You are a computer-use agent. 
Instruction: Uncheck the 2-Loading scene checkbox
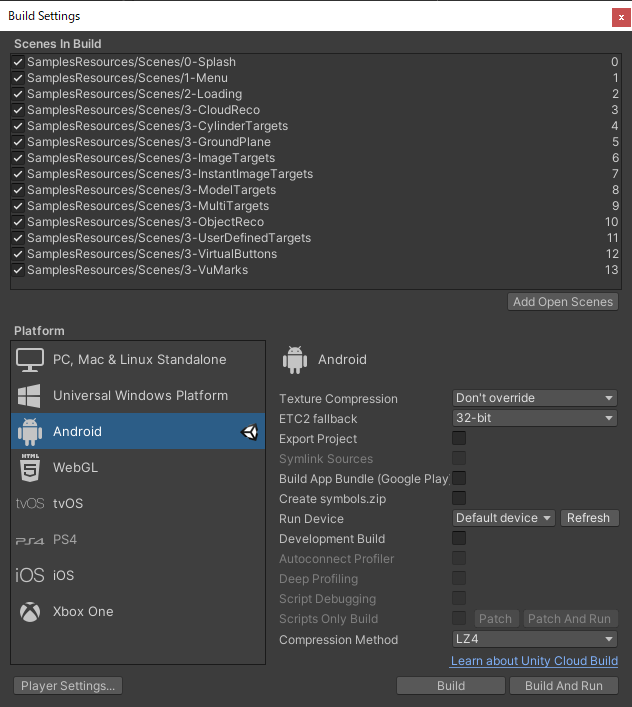coord(18,94)
